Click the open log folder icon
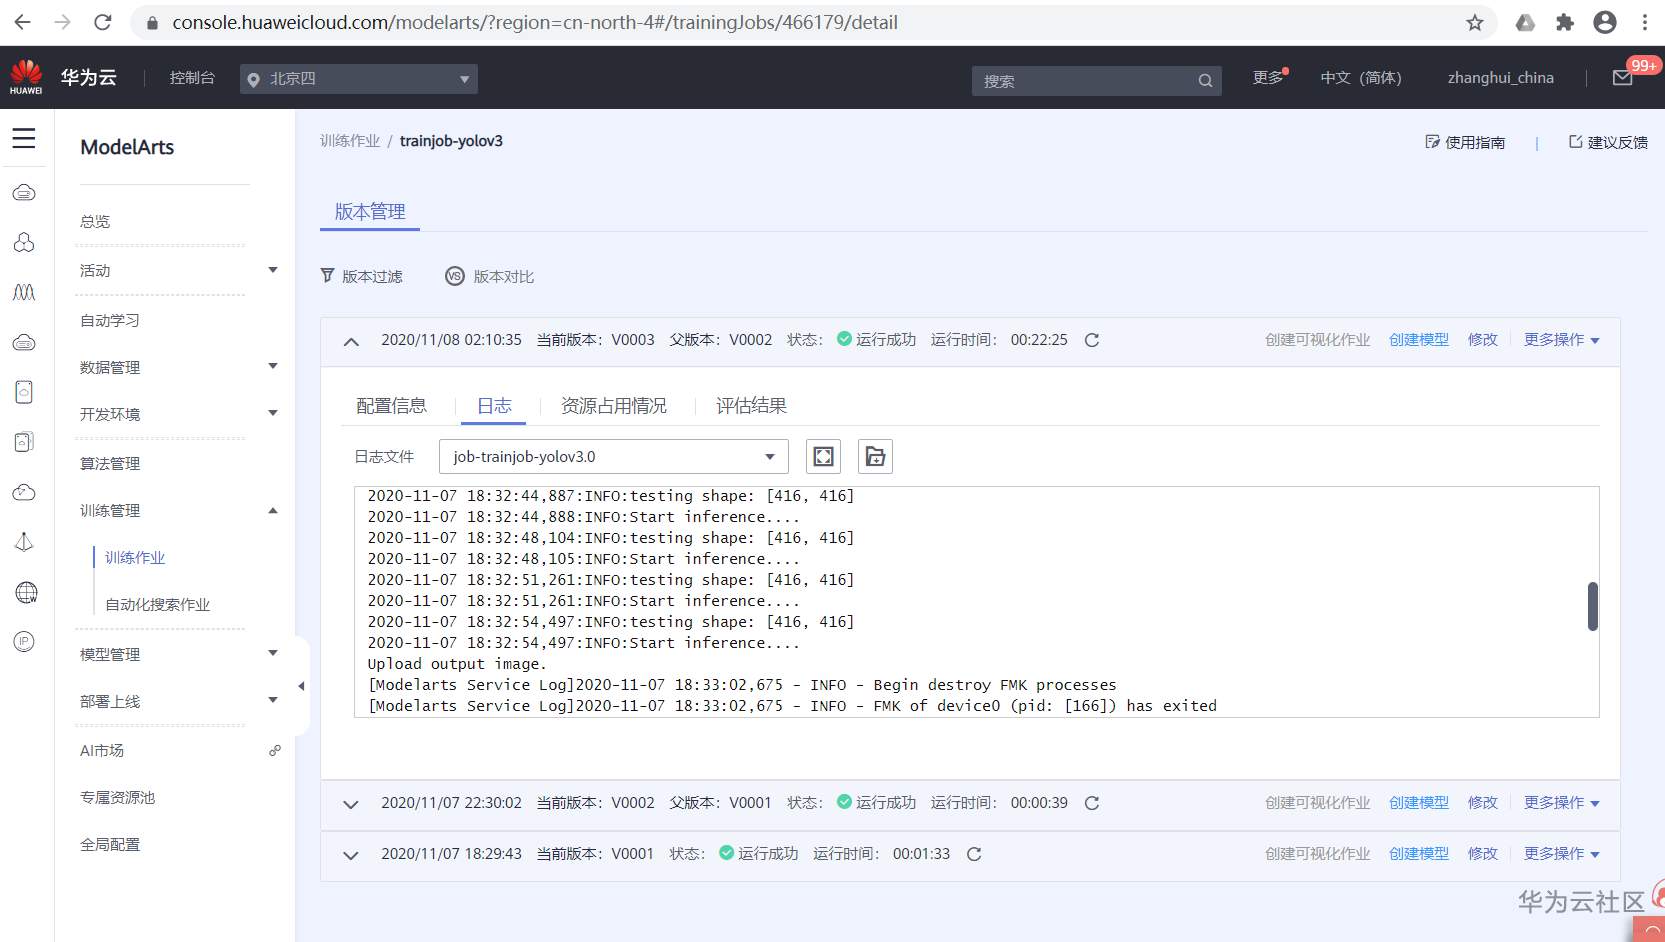This screenshot has height=942, width=1665. tap(875, 457)
